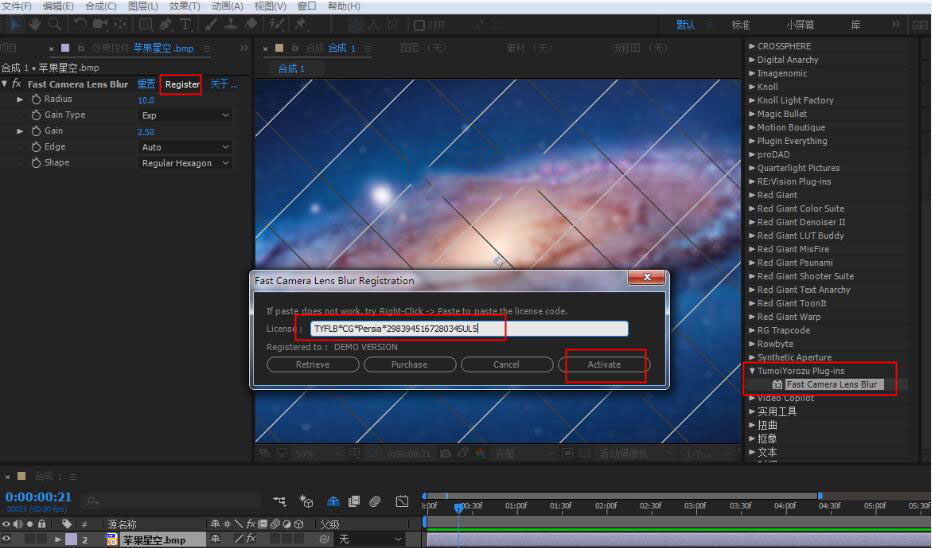Open the composition mini-flowchart in timeline

tap(279, 502)
